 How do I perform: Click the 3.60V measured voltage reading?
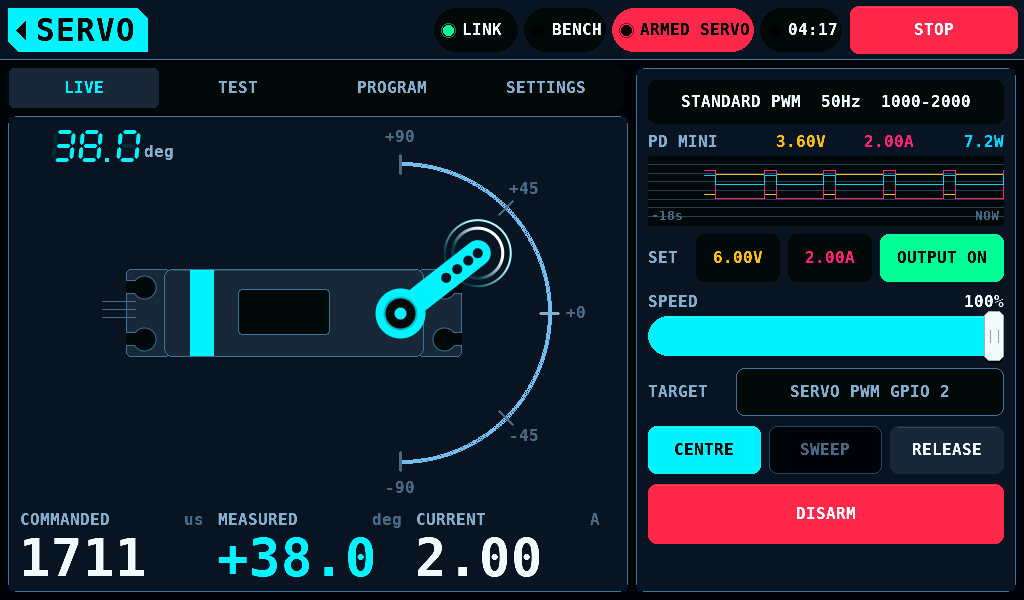800,142
